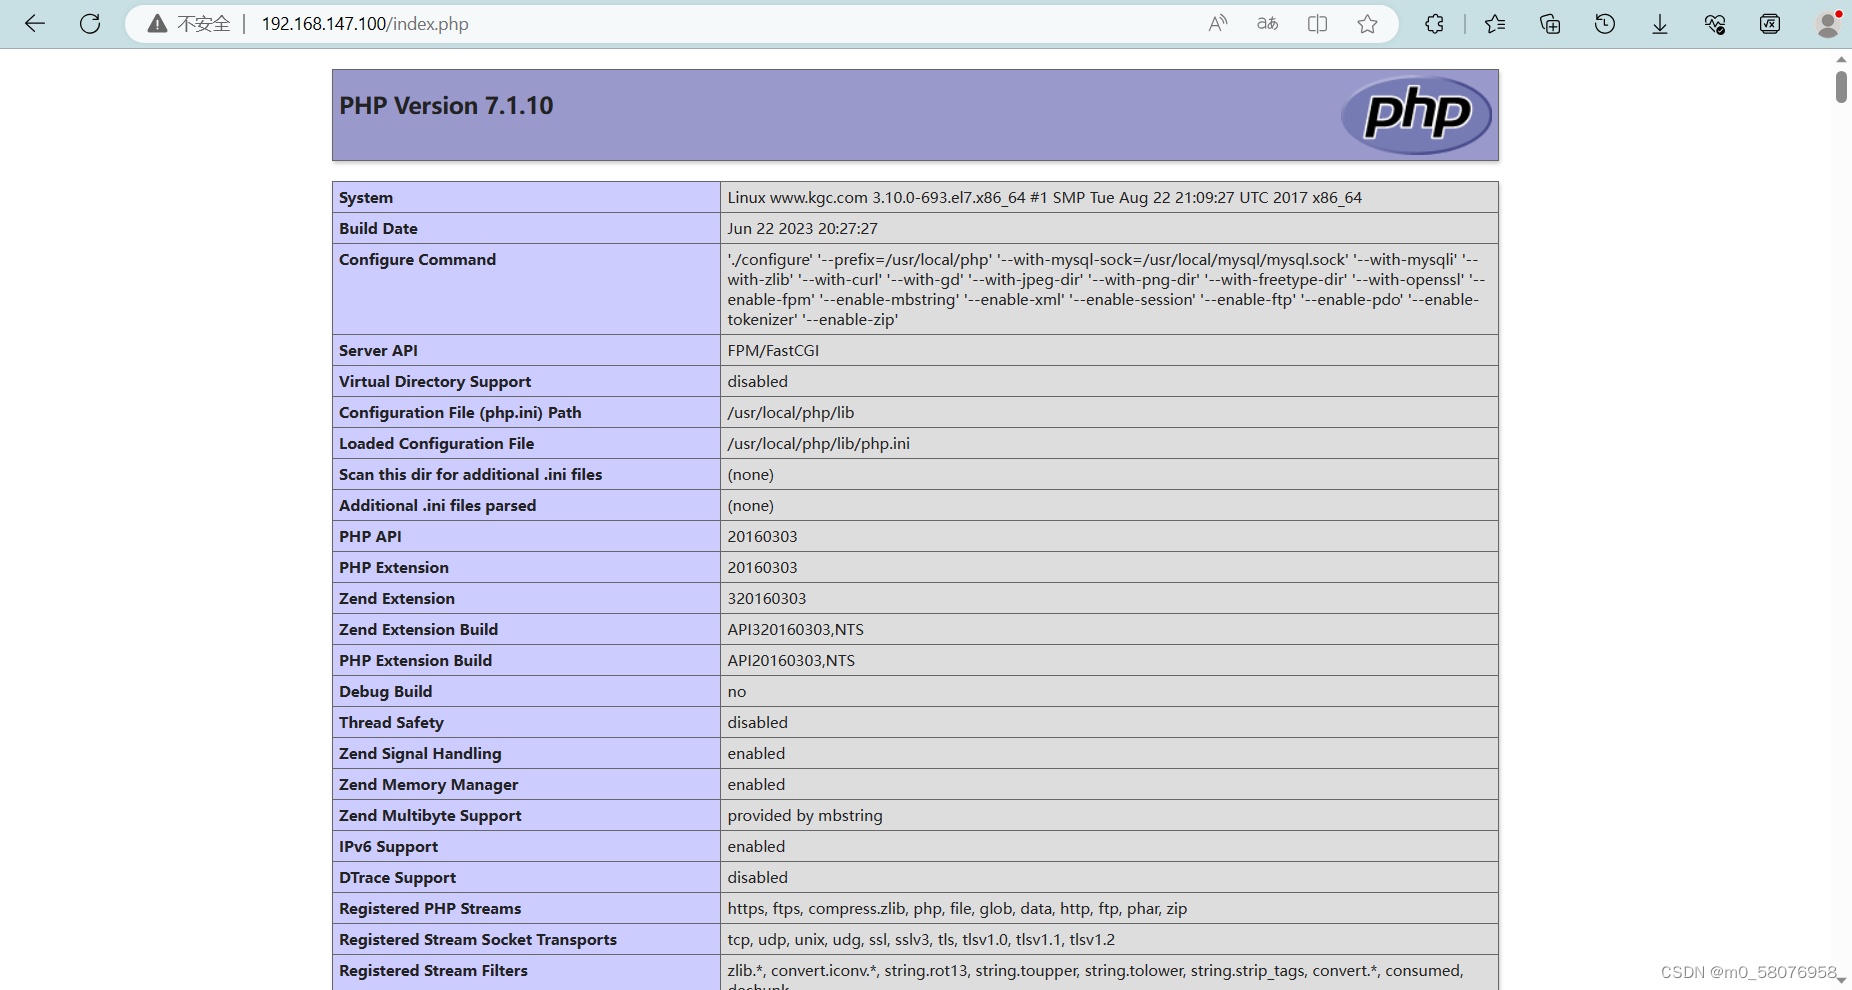Click the API320160303,NTS value
Viewport: 1852px width, 990px height.
795,630
